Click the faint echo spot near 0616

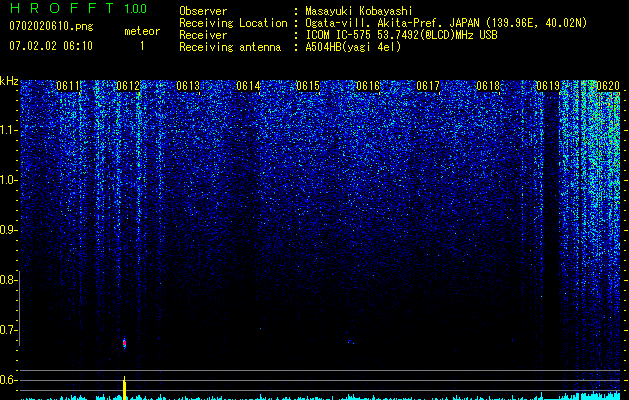(350, 342)
